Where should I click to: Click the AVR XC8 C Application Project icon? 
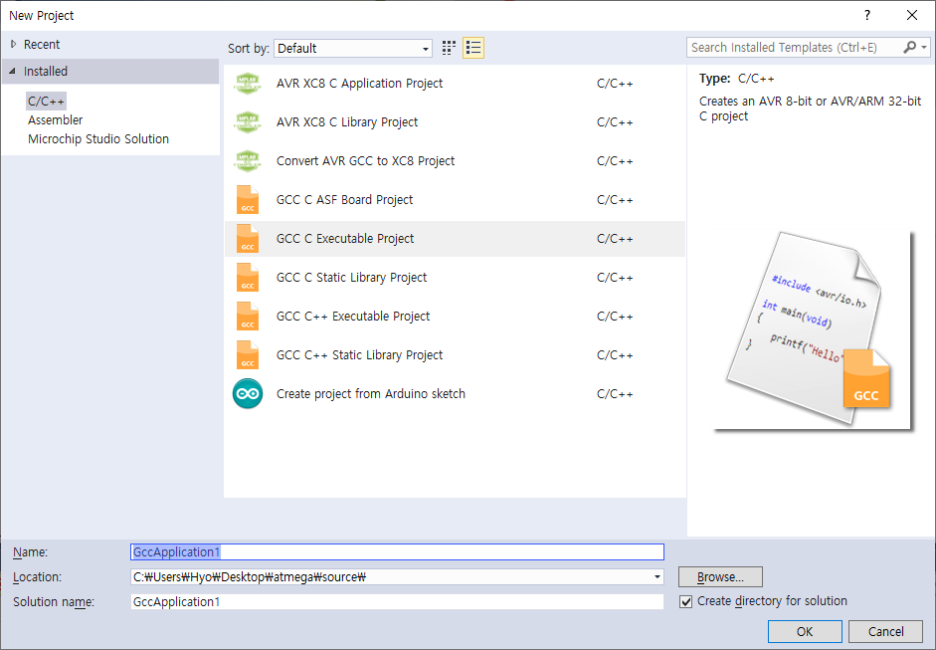tap(248, 84)
